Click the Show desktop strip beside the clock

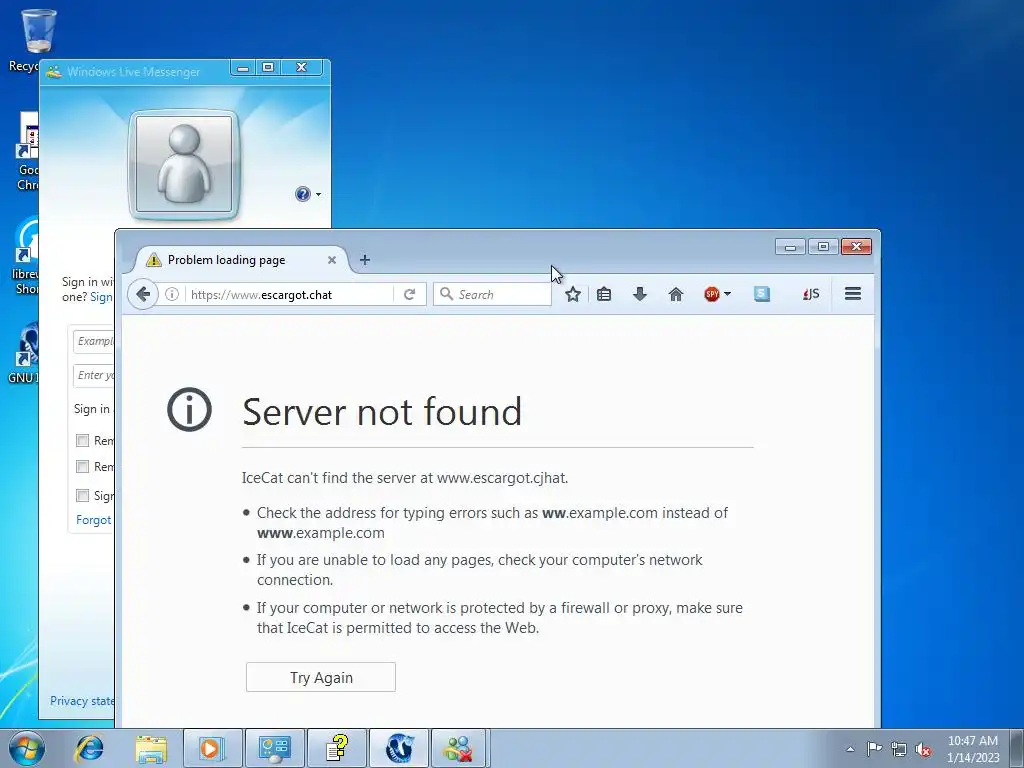tap(1017, 749)
